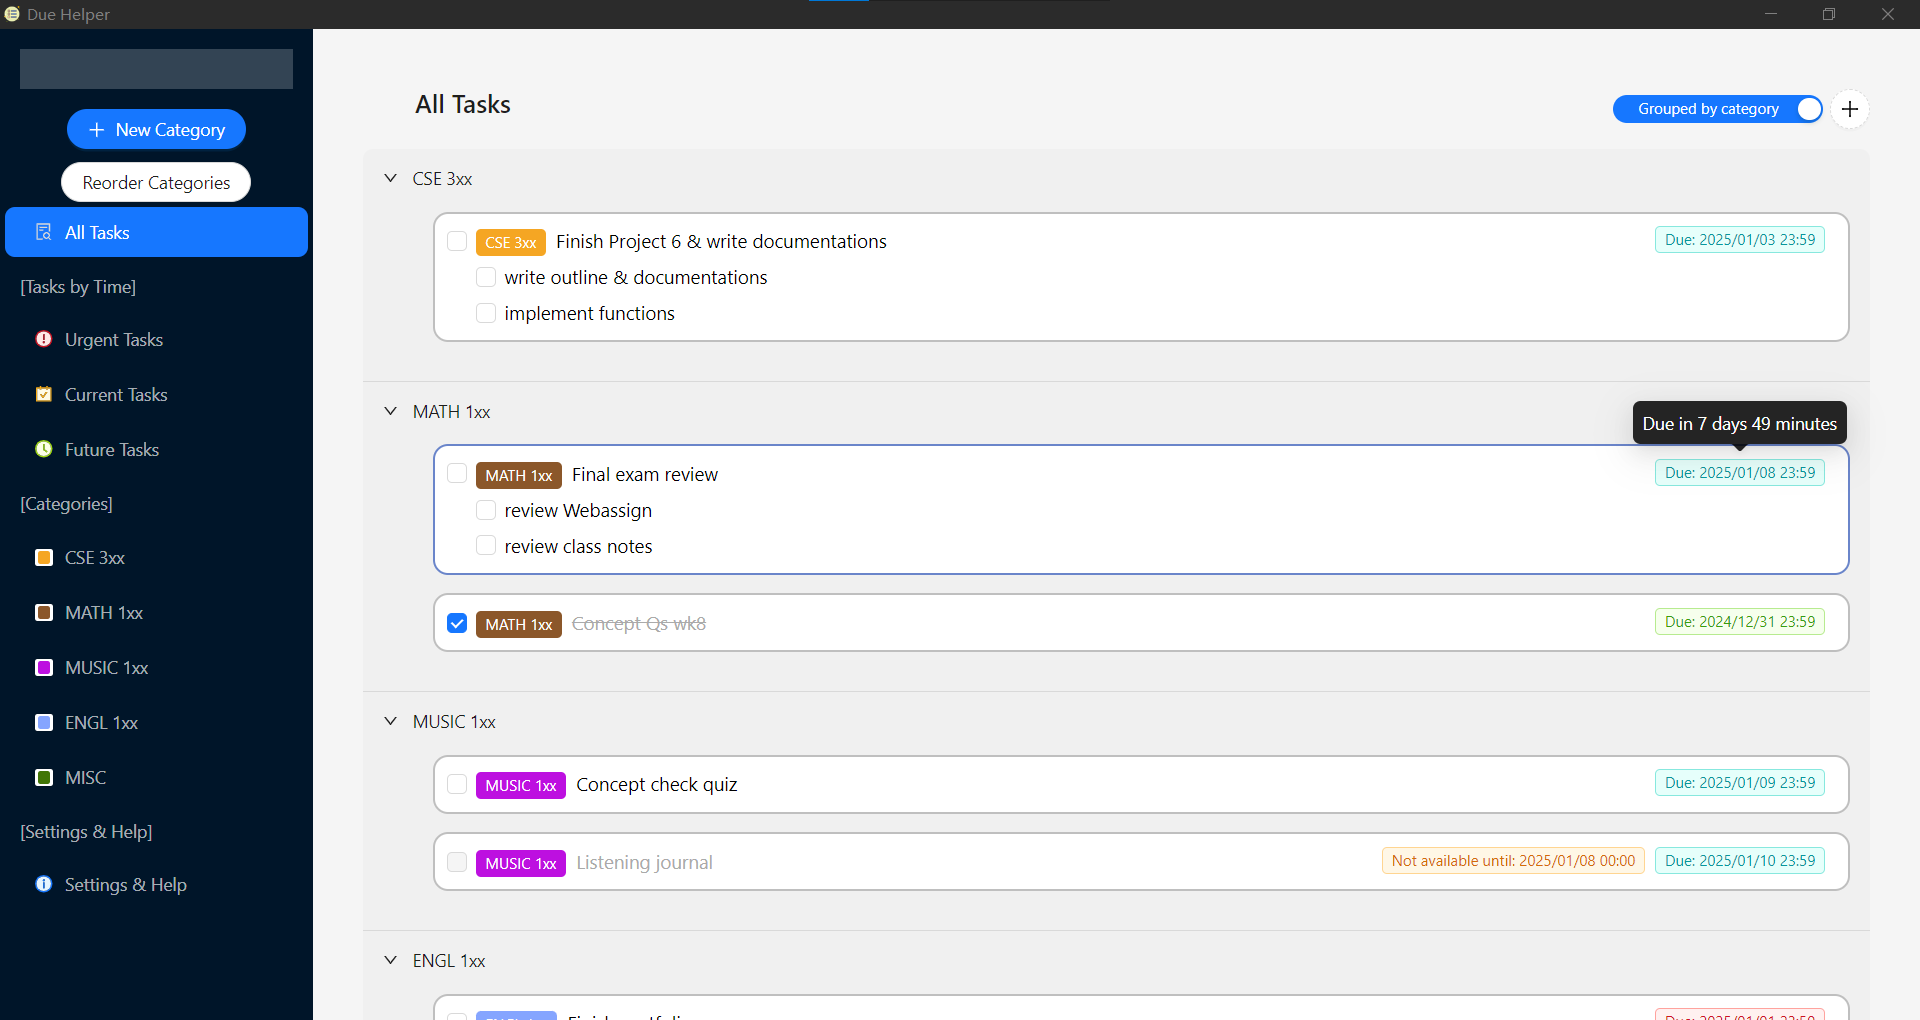Click Finish Project 6 & write documentations

pos(721,241)
